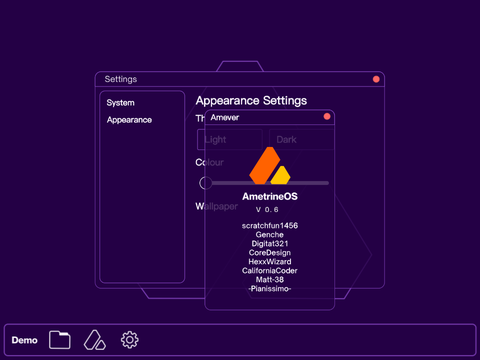The image size is (480, 360).
Task: Open the Ametrine logo icon in taskbar
Action: click(95, 340)
